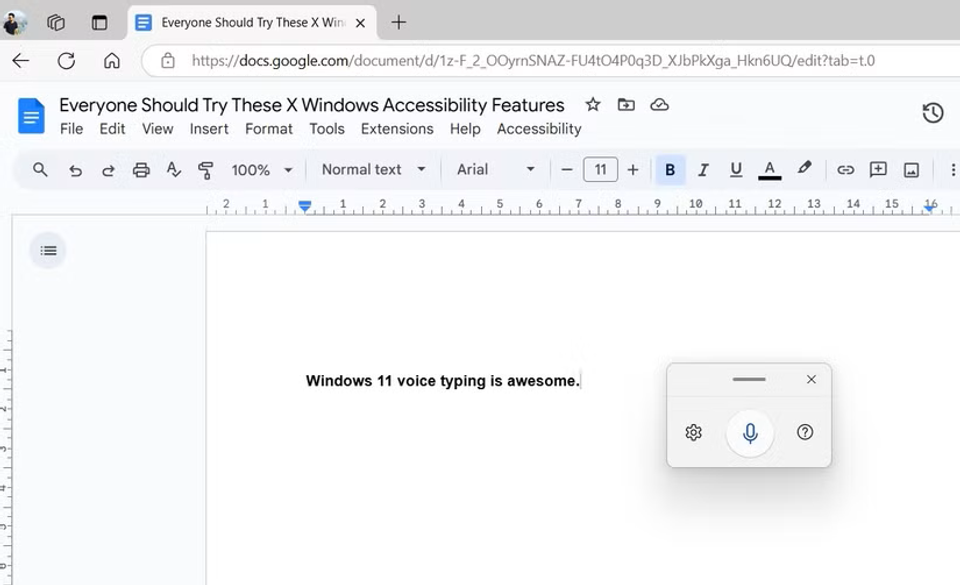Decrease the font size with minus

567,170
